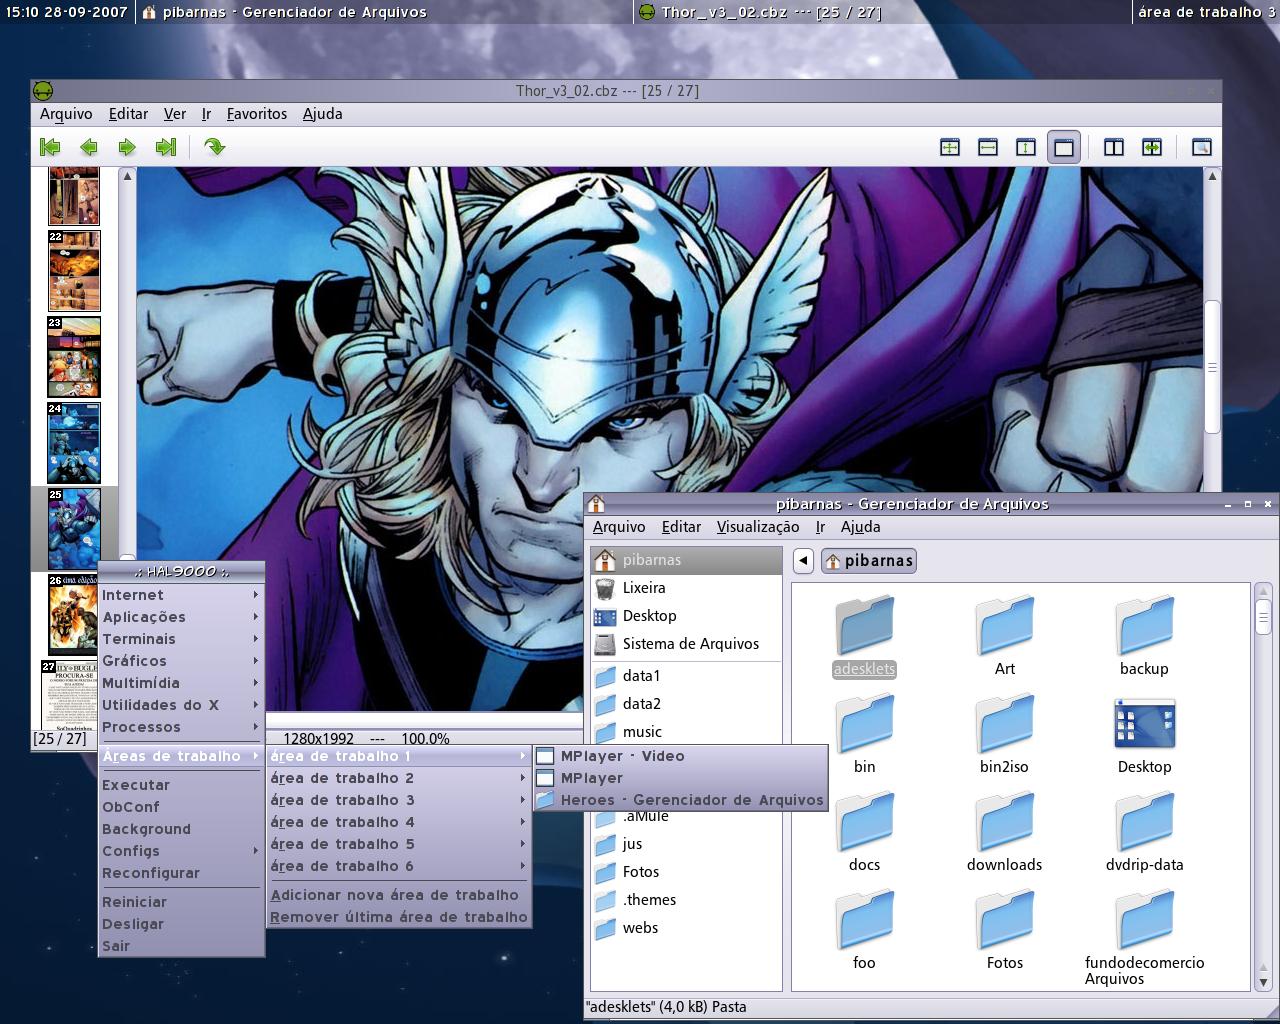Select Heroes - Gerenciador de Arquivos entry

click(x=680, y=800)
